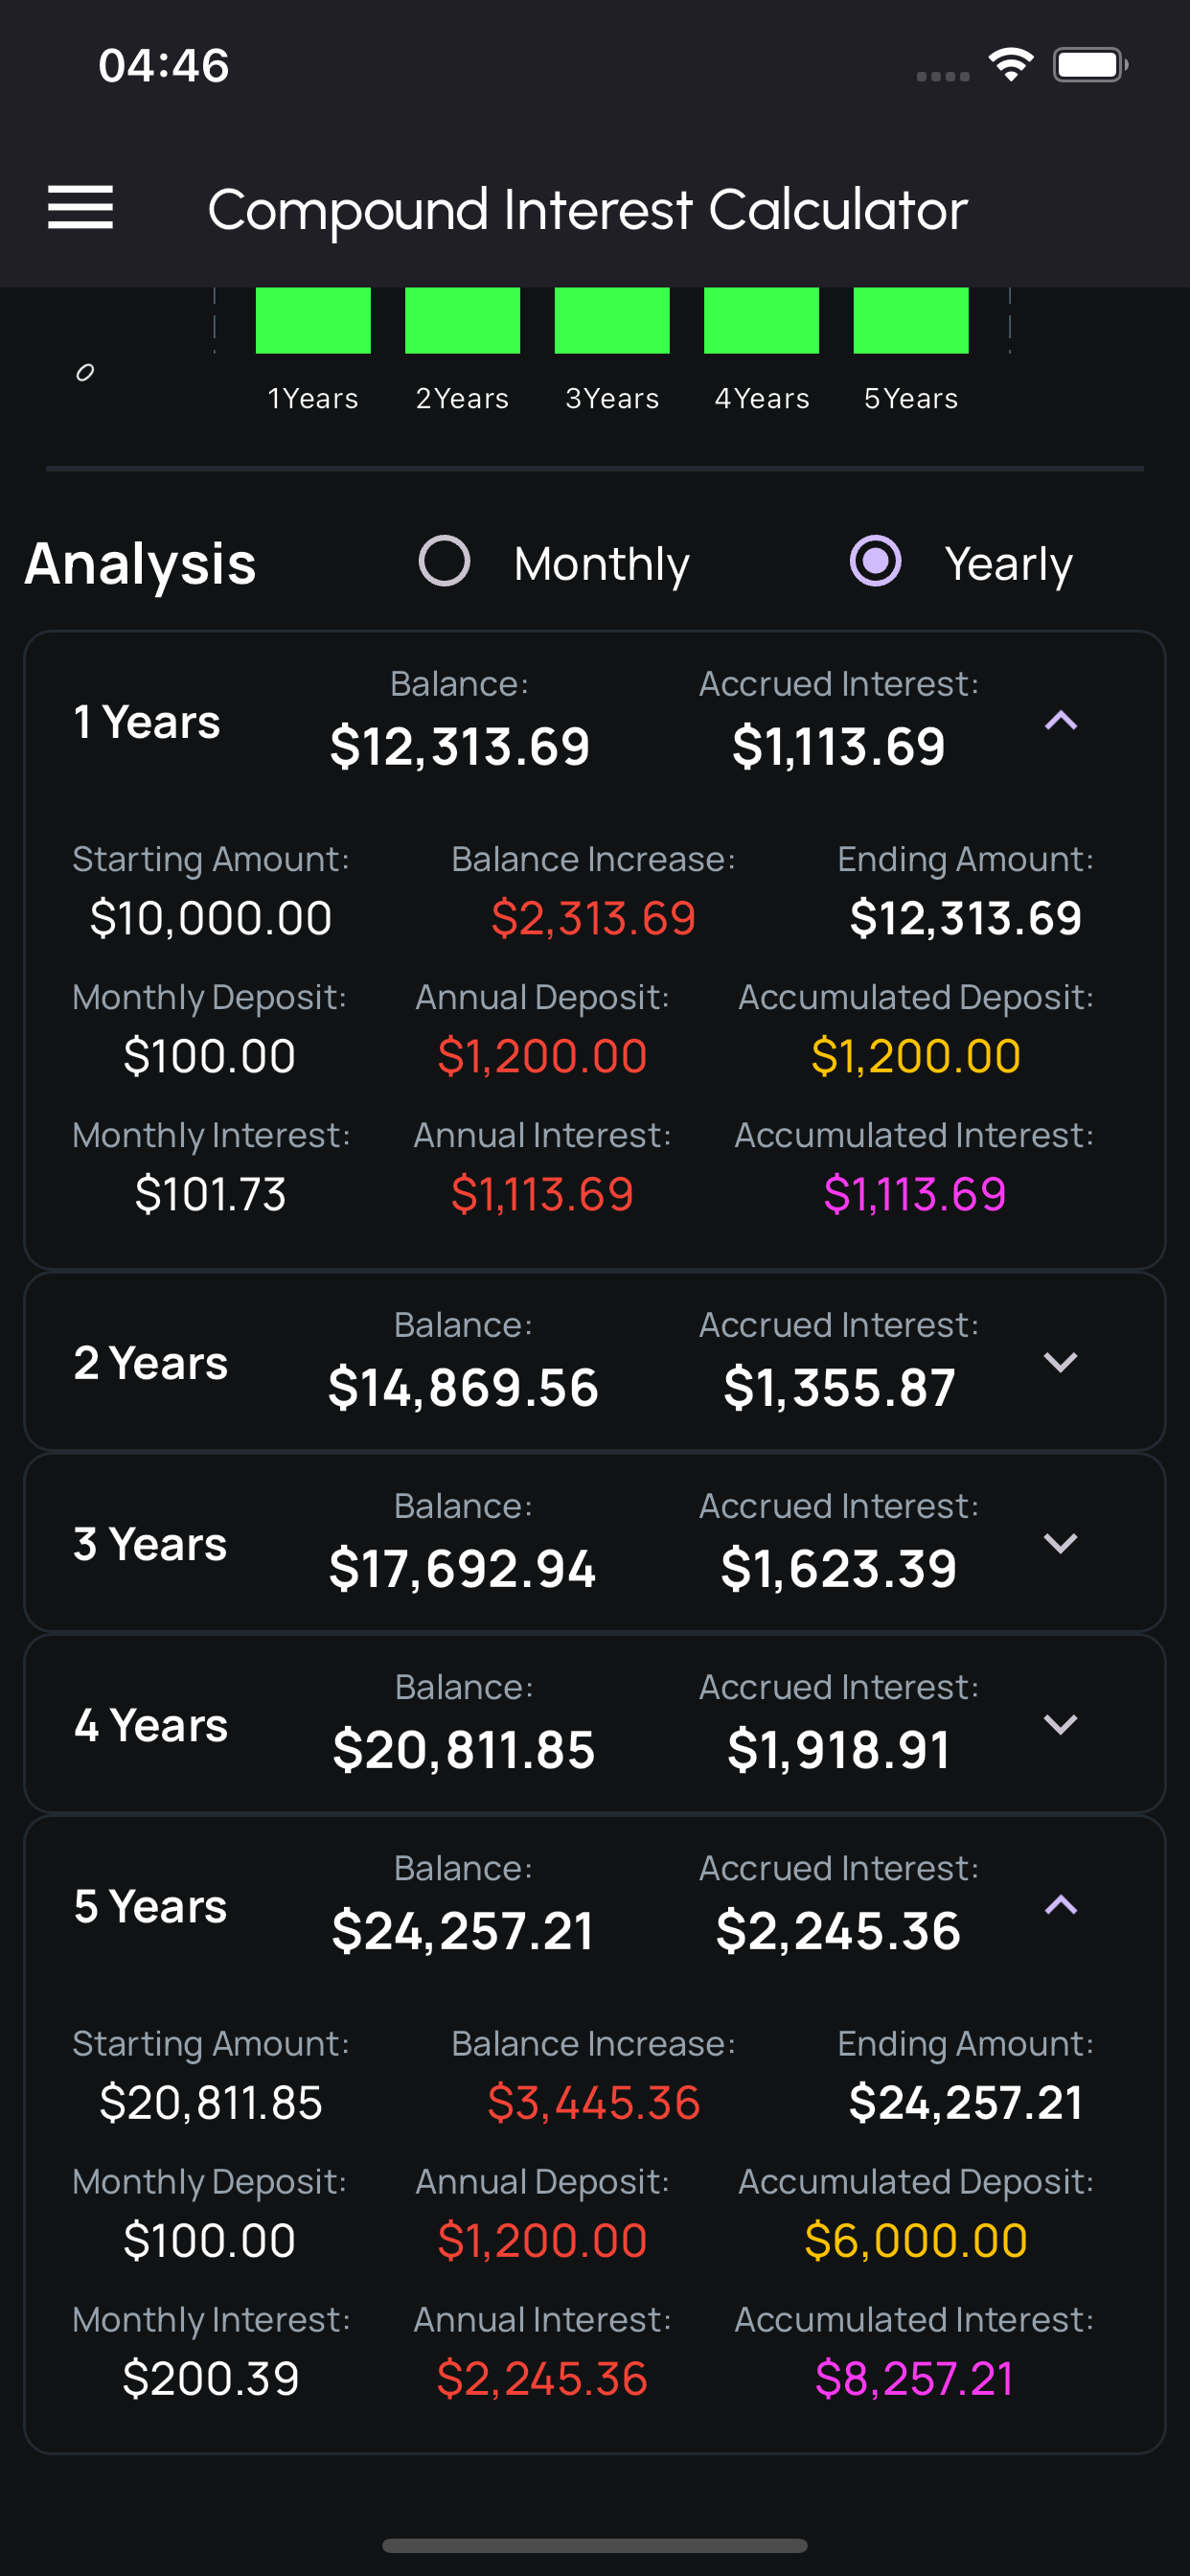Tap the Analysis section heading
The width and height of the screenshot is (1190, 2576).
pyautogui.click(x=141, y=563)
